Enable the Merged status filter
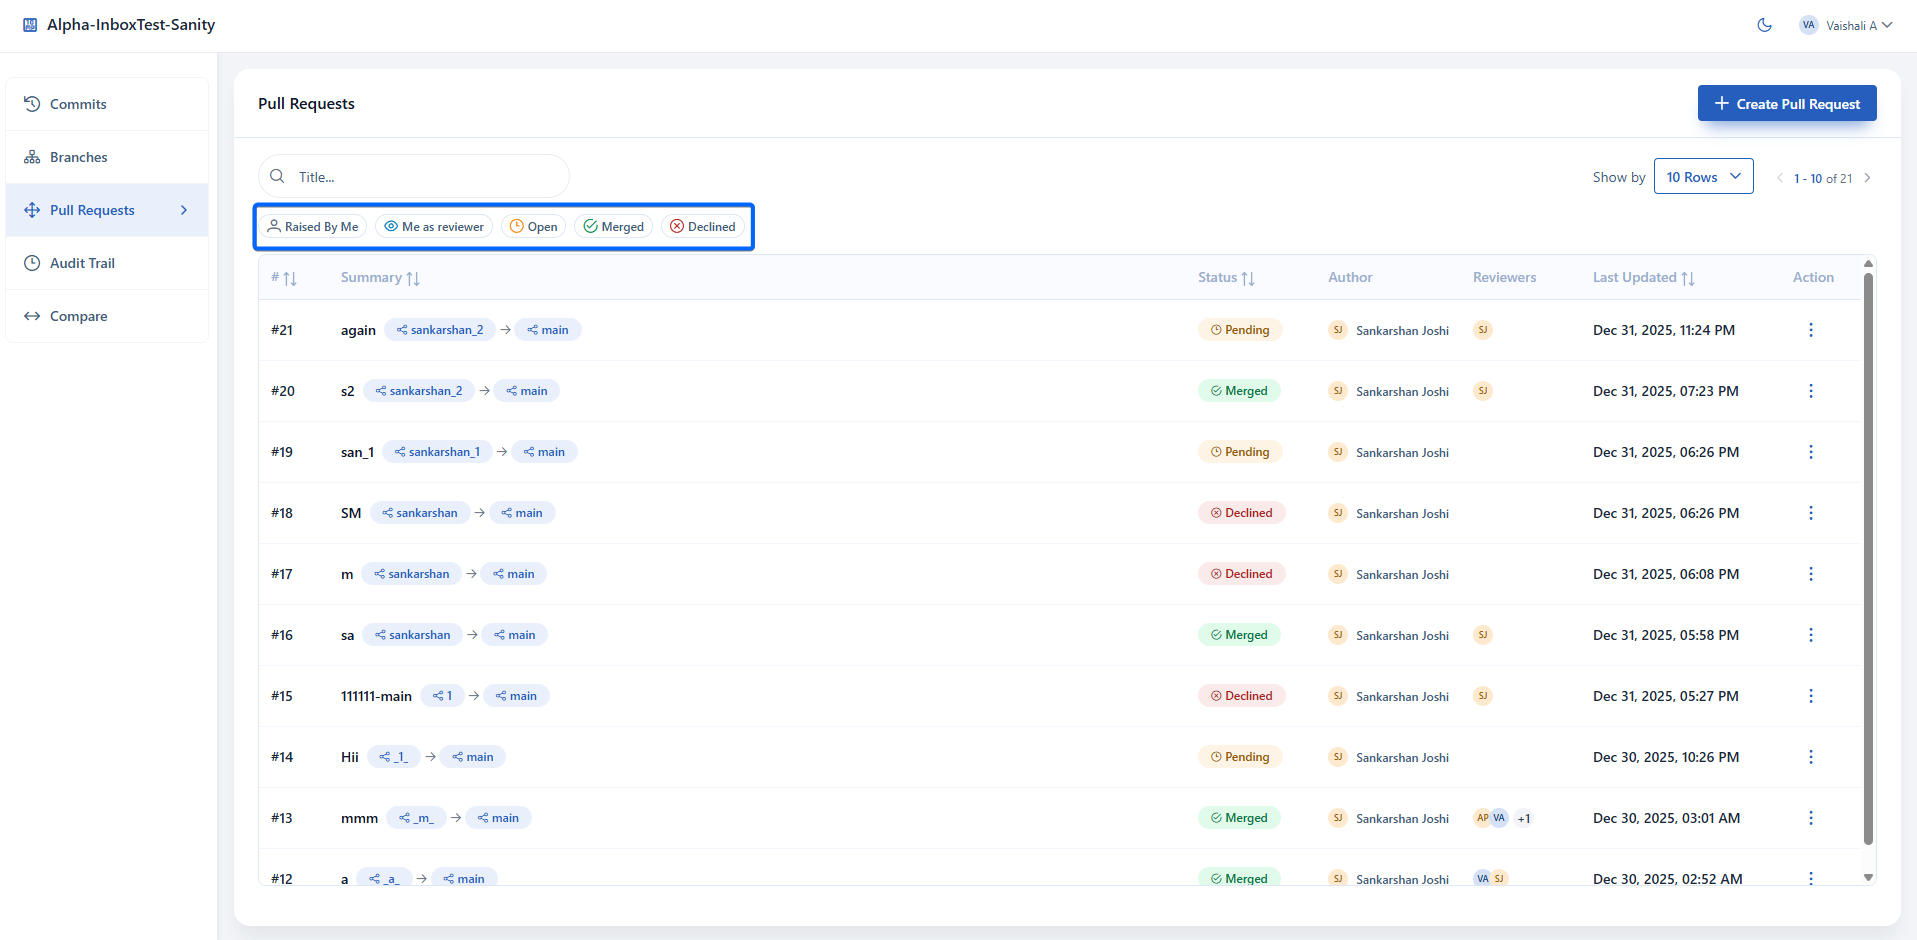Viewport: 1917px width, 940px height. [614, 227]
